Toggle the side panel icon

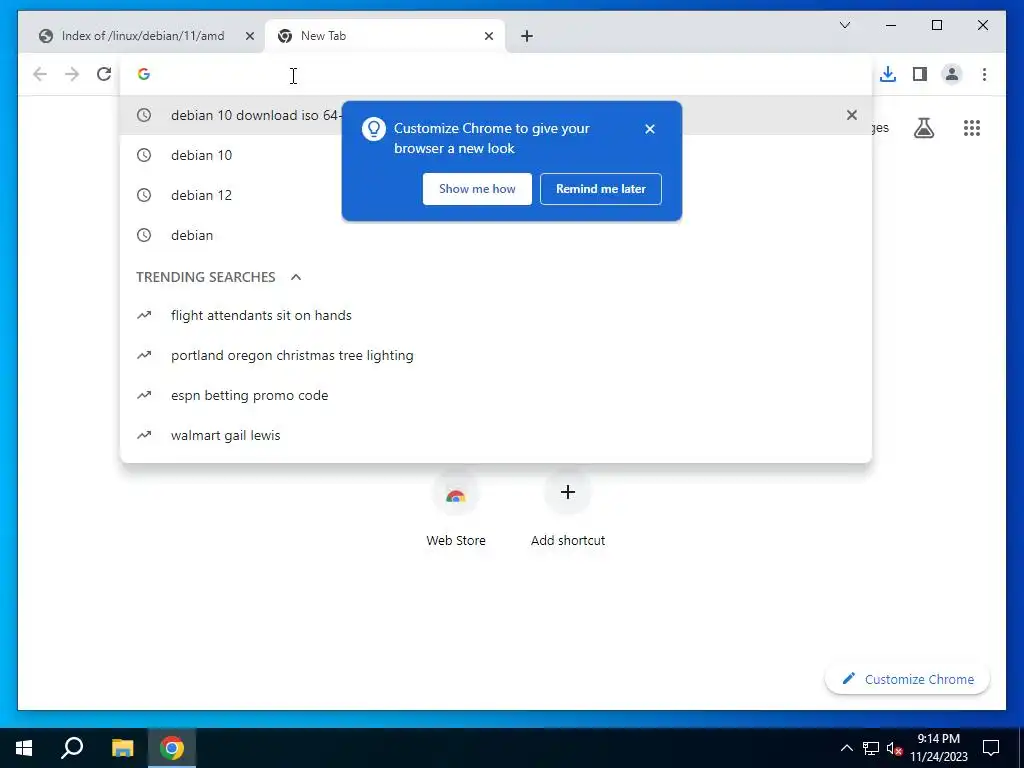[920, 74]
